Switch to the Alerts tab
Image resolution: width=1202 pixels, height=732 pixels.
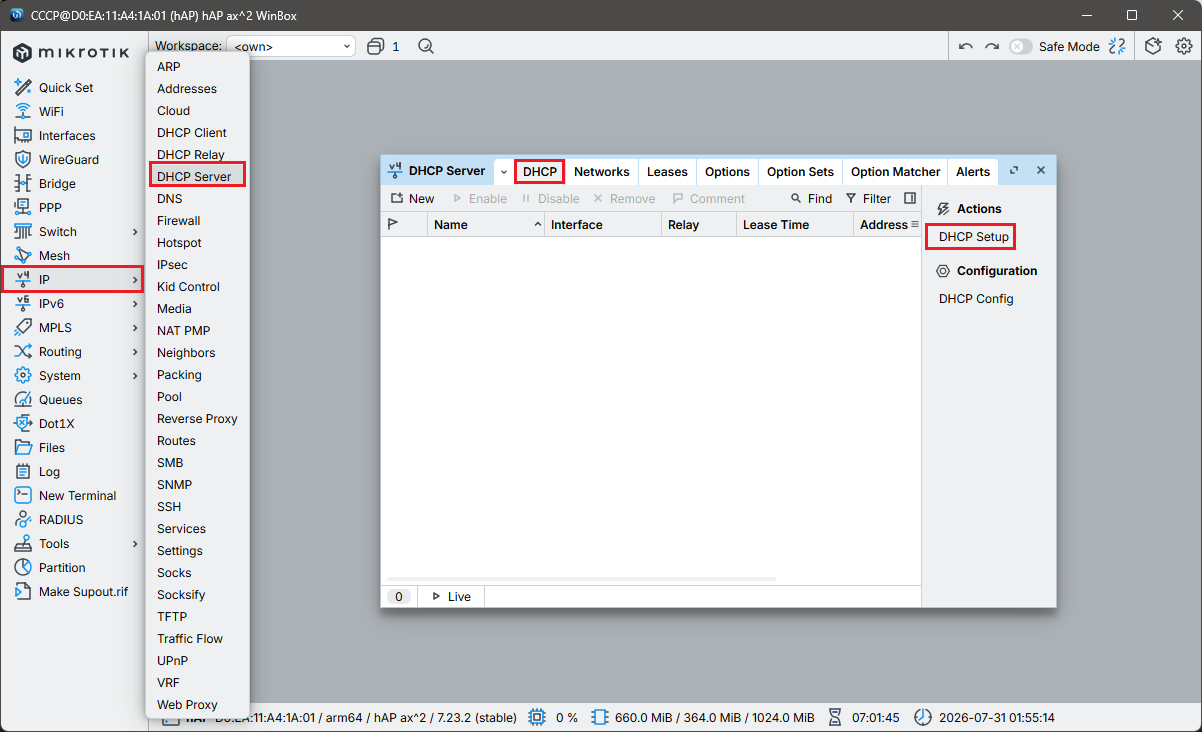pos(973,172)
